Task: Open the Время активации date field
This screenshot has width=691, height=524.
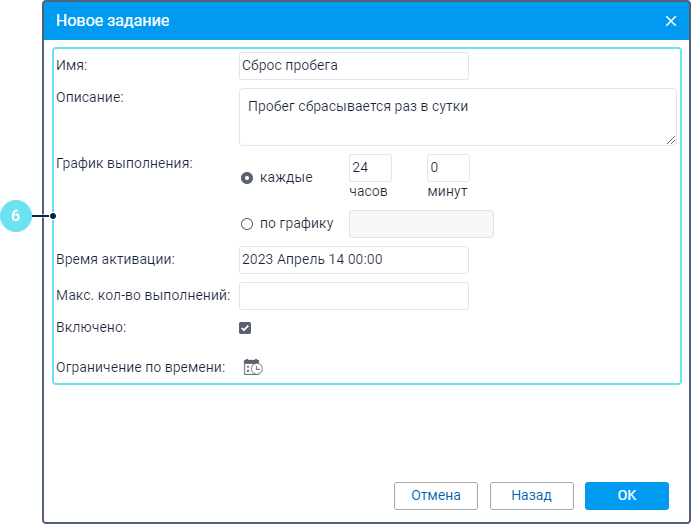Action: 354,260
